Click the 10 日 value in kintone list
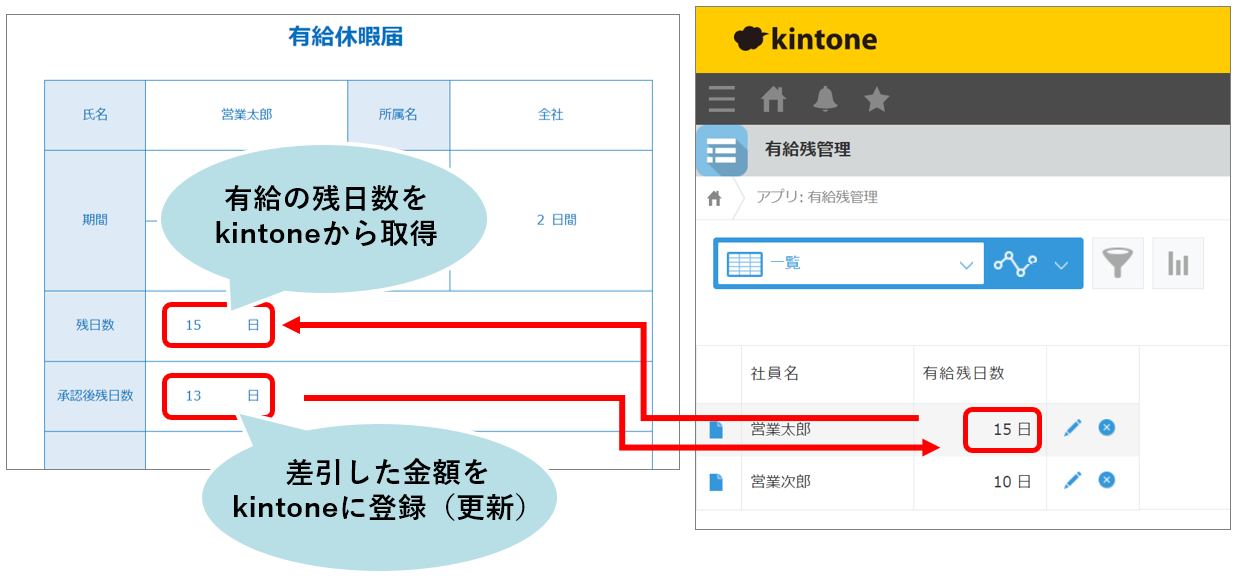Image resolution: width=1238 pixels, height=579 pixels. [x=1012, y=482]
